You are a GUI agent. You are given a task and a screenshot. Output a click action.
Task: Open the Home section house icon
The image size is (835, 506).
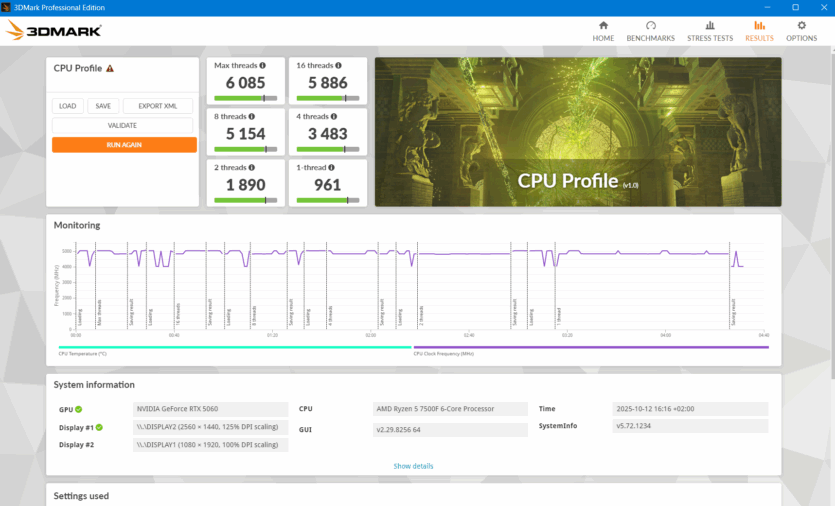603,25
